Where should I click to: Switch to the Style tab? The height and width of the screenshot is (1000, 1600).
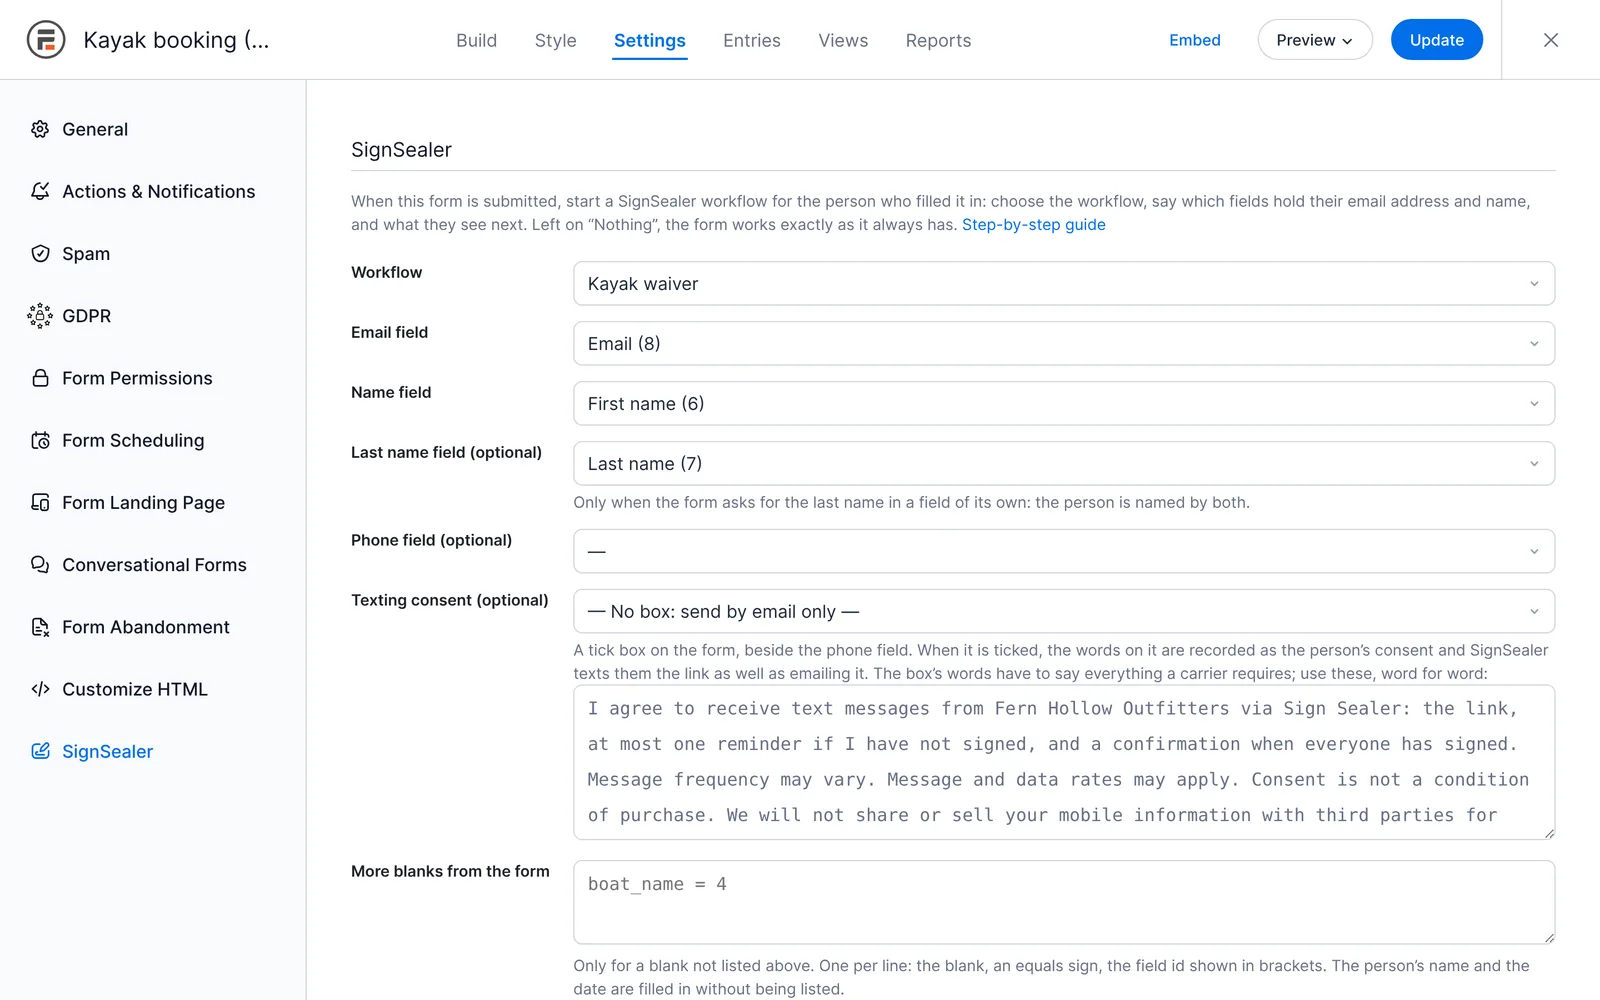[556, 40]
